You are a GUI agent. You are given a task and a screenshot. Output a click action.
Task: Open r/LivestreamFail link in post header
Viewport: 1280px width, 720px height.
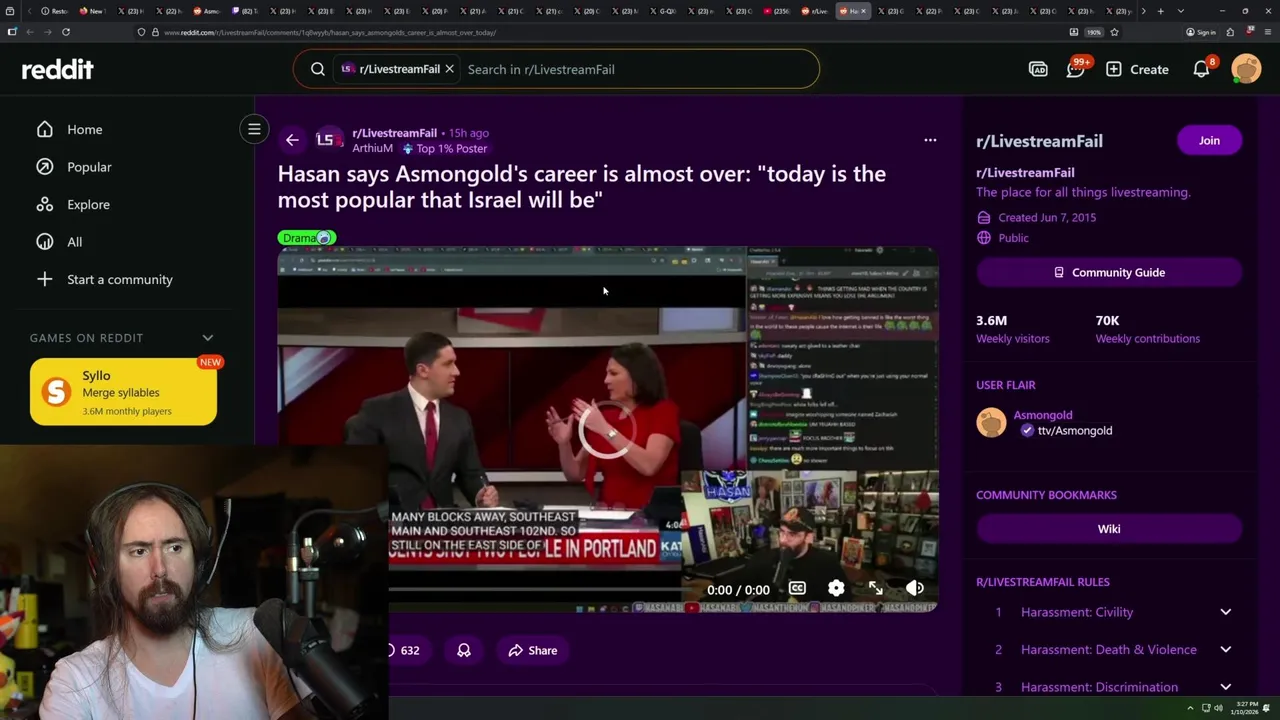click(394, 133)
